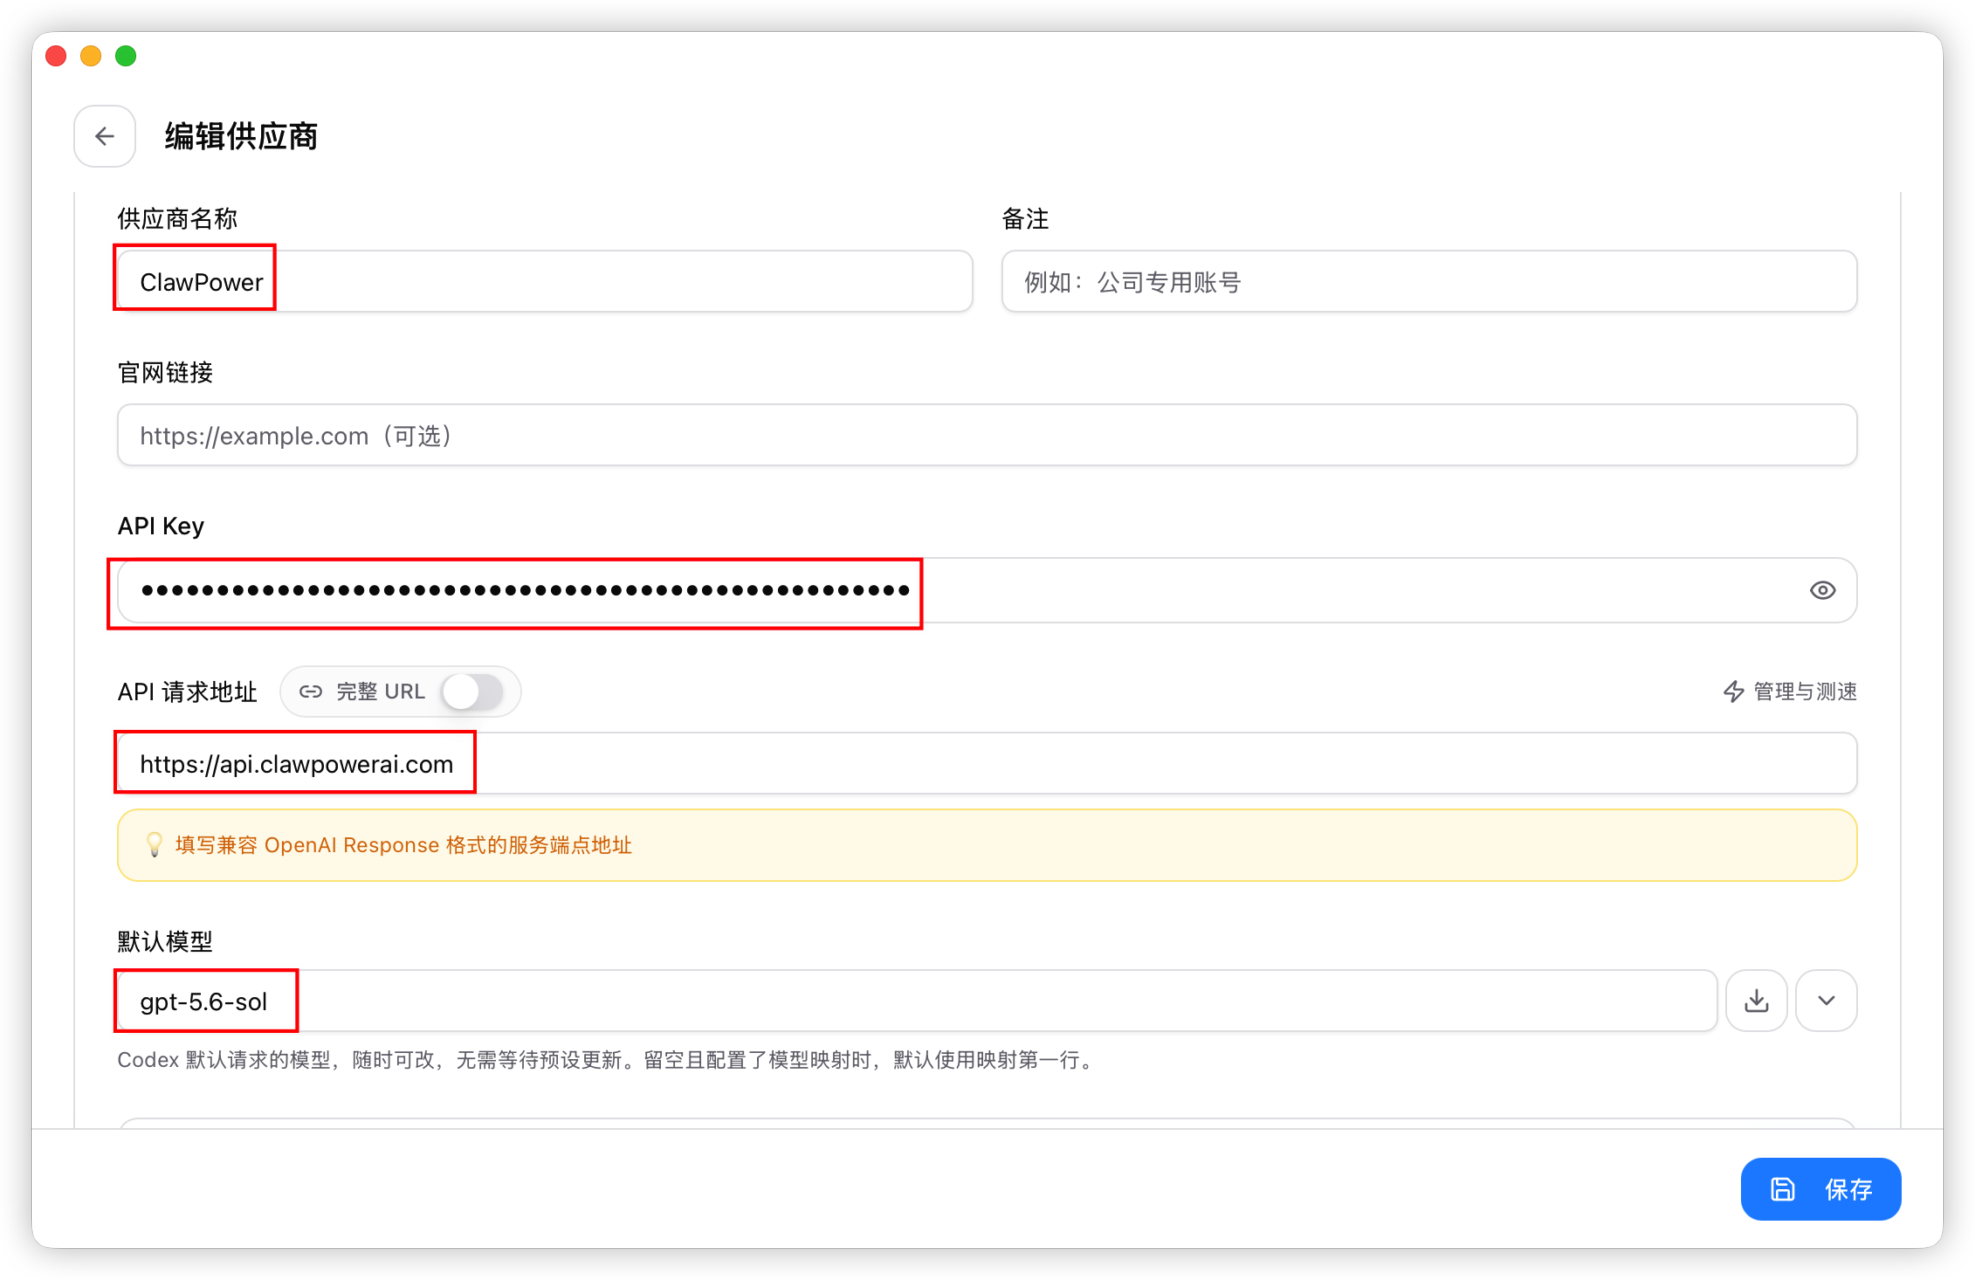This screenshot has width=1975, height=1280.
Task: Toggle the 完整 URL switch
Action: pos(473,692)
